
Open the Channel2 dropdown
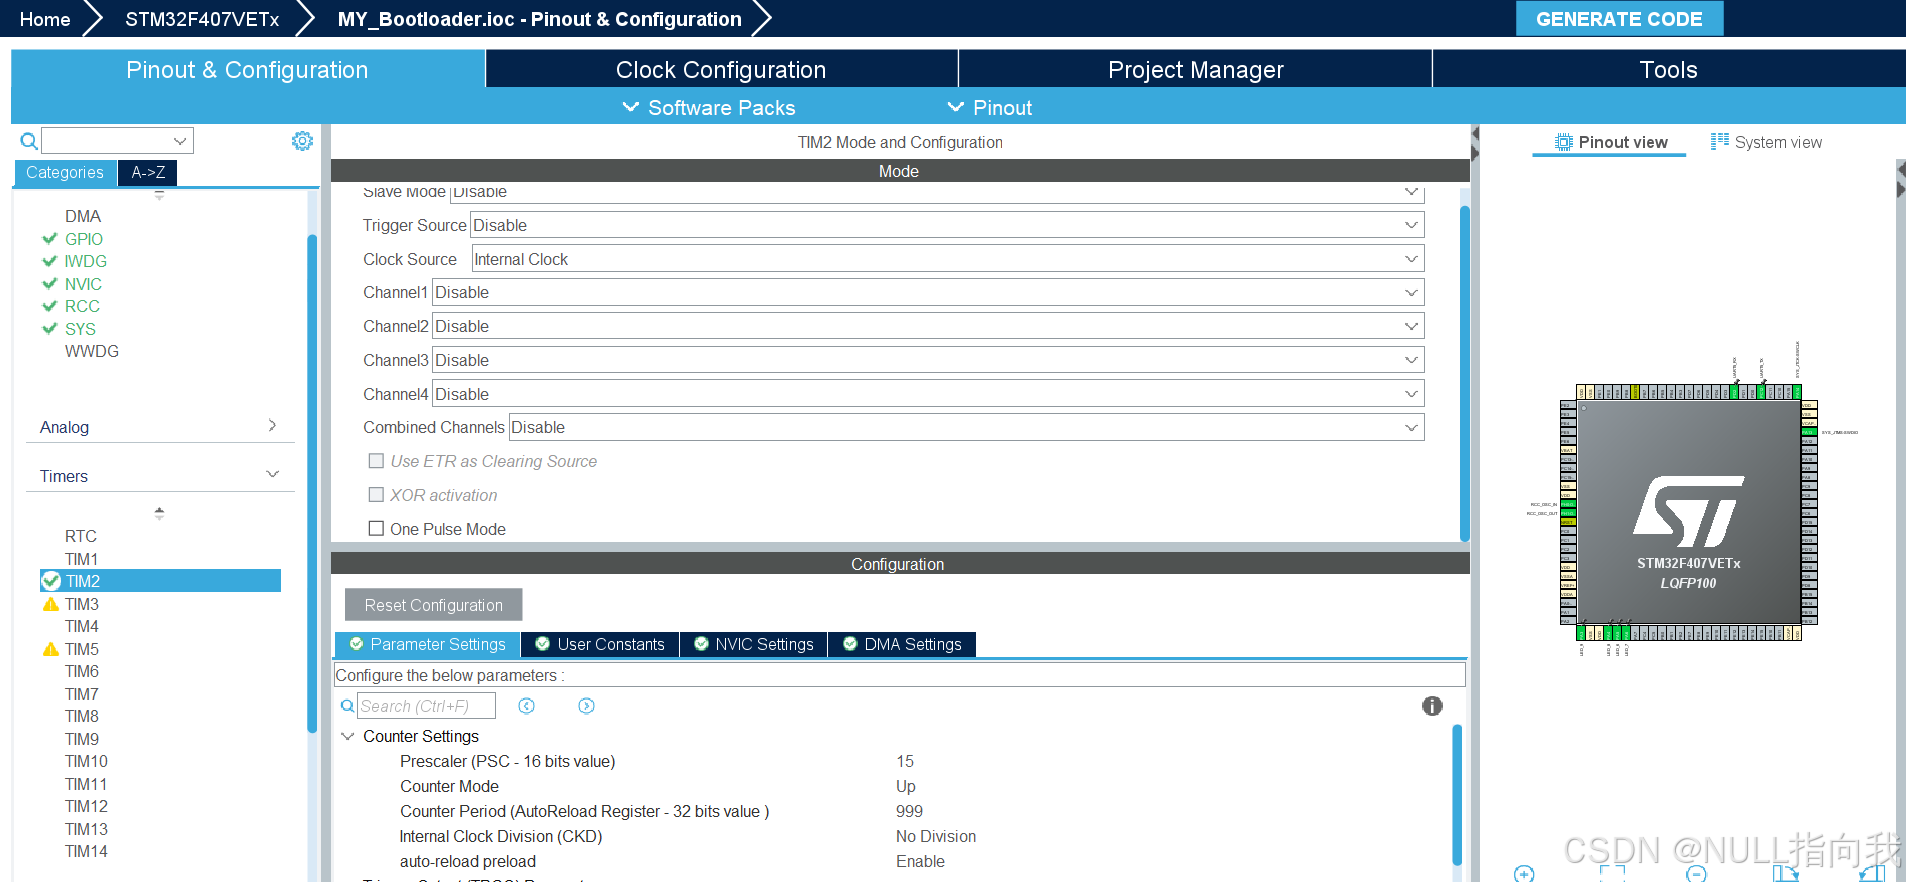pos(928,326)
